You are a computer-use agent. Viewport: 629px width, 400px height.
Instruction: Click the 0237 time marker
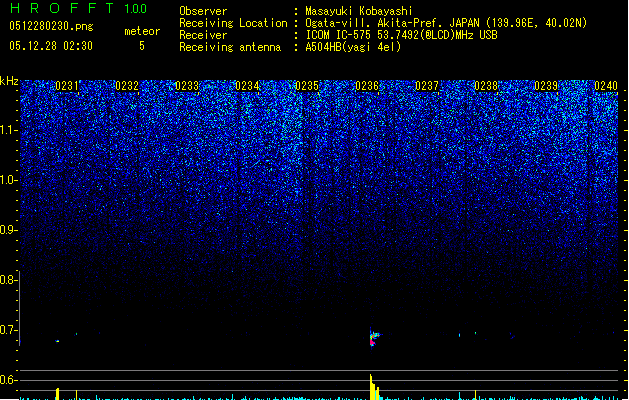coord(427,86)
